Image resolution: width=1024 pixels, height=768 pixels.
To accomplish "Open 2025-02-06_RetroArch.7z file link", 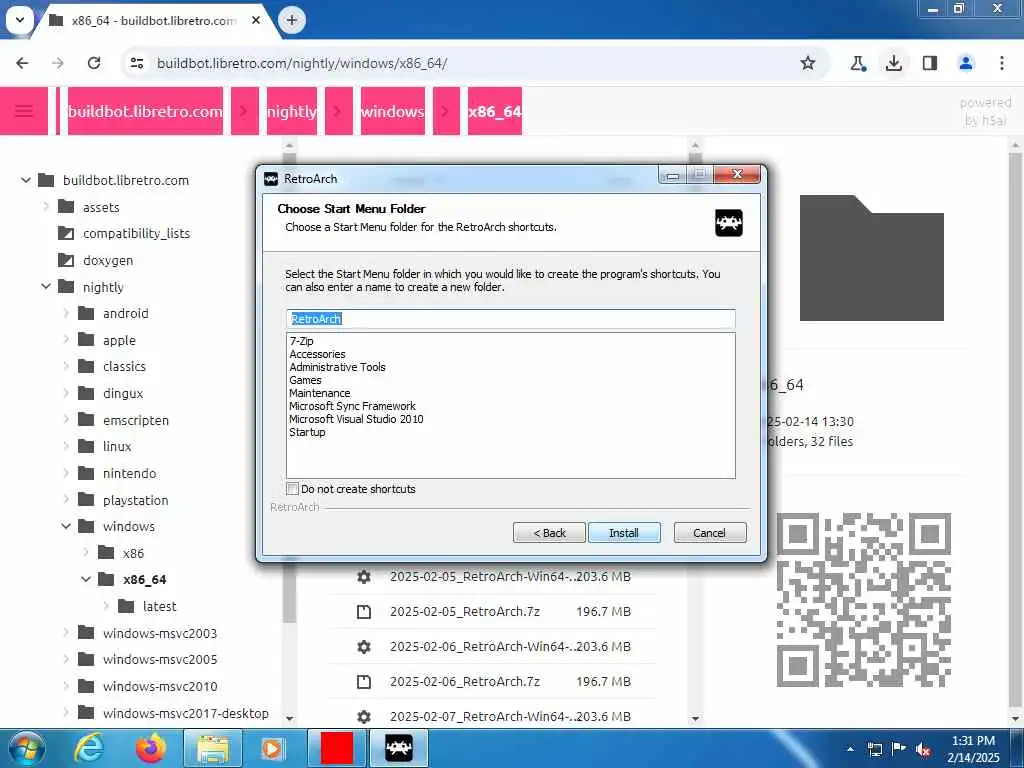I will coord(465,682).
